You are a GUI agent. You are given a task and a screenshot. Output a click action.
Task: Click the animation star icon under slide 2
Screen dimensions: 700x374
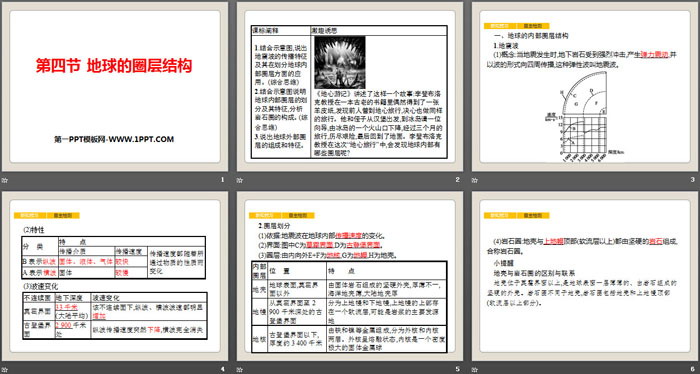pyautogui.click(x=240, y=181)
